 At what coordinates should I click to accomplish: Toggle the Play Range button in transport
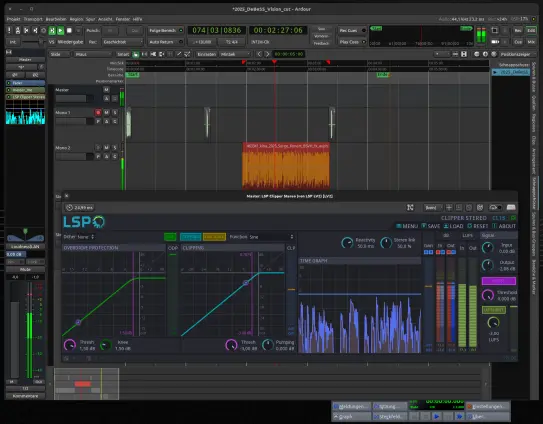pyautogui.click(x=52, y=30)
